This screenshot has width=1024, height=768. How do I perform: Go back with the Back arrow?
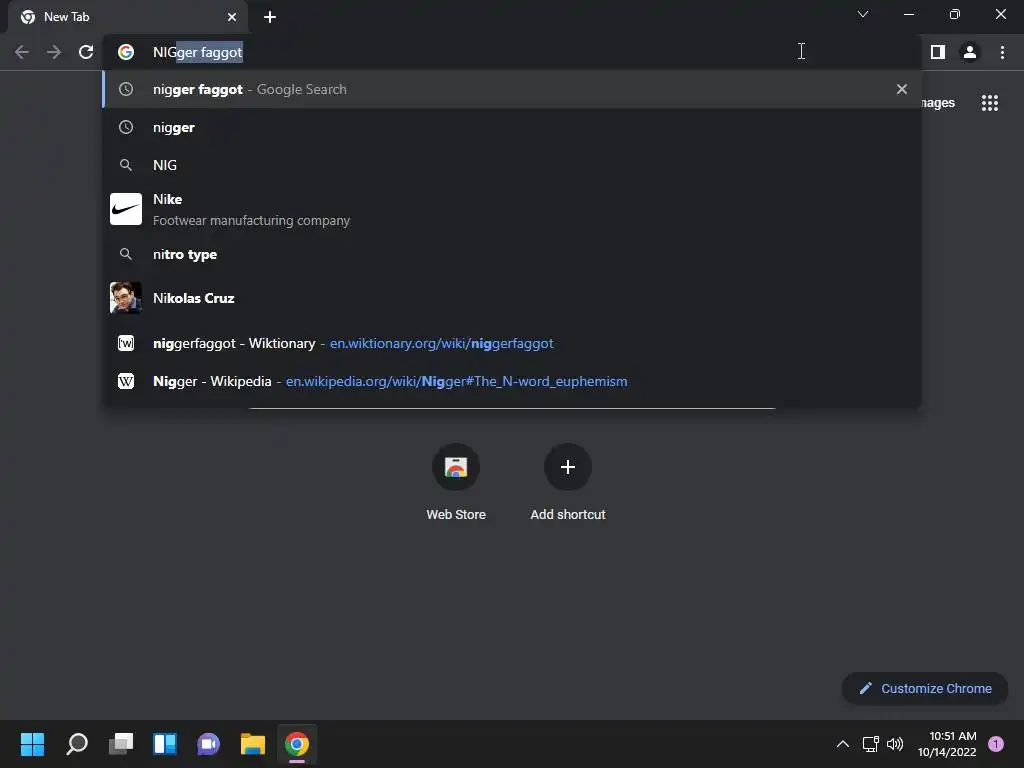pos(22,52)
